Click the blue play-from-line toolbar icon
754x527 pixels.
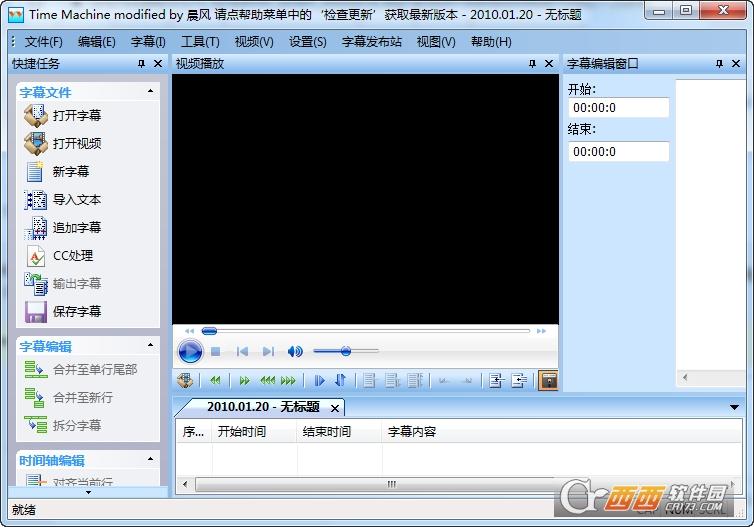319,381
